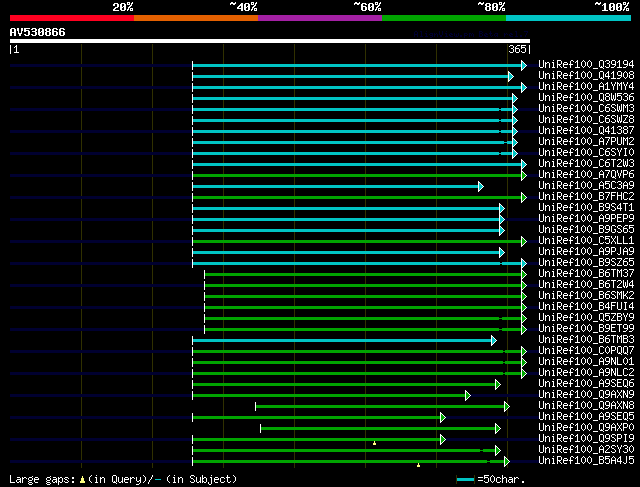Click the 50char scale legend bar
The height and width of the screenshot is (487, 640).
(466, 479)
